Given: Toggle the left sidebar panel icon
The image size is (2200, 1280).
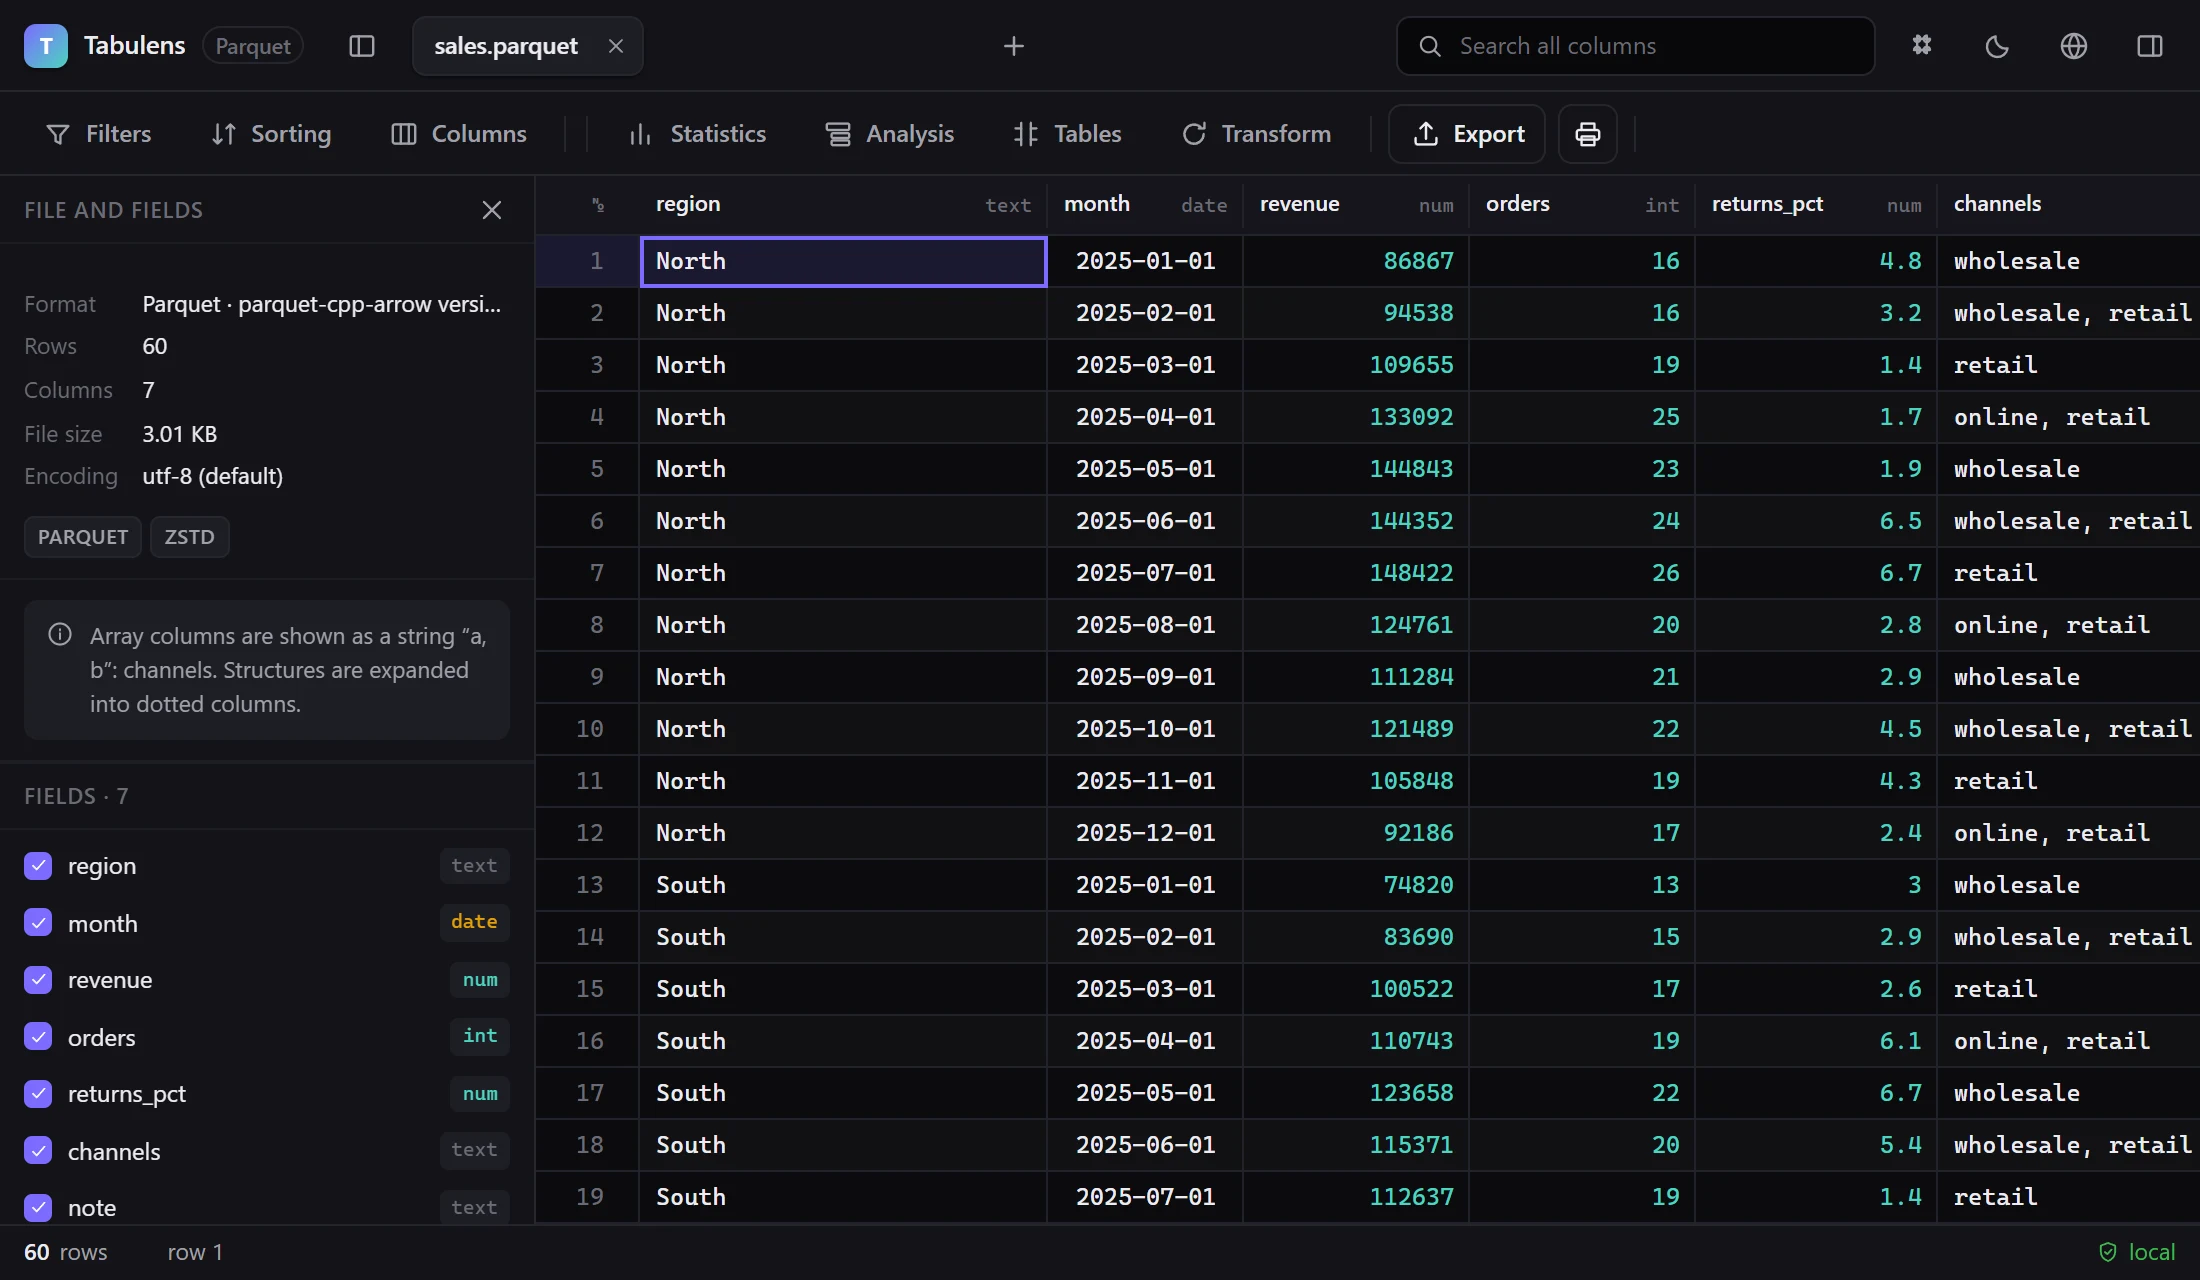Looking at the screenshot, I should (362, 46).
